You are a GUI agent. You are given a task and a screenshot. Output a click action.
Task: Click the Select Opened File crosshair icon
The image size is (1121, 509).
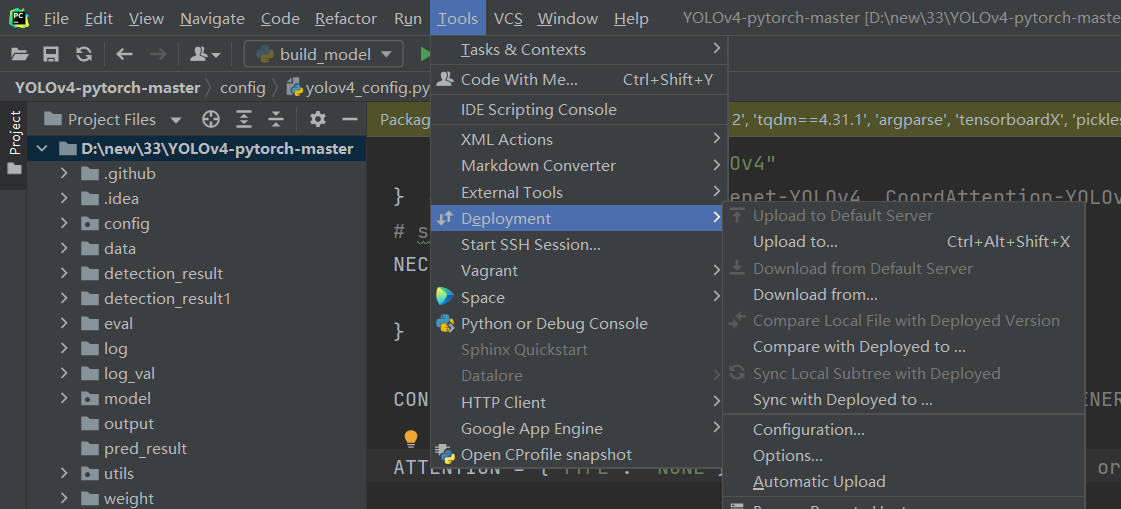(210, 119)
